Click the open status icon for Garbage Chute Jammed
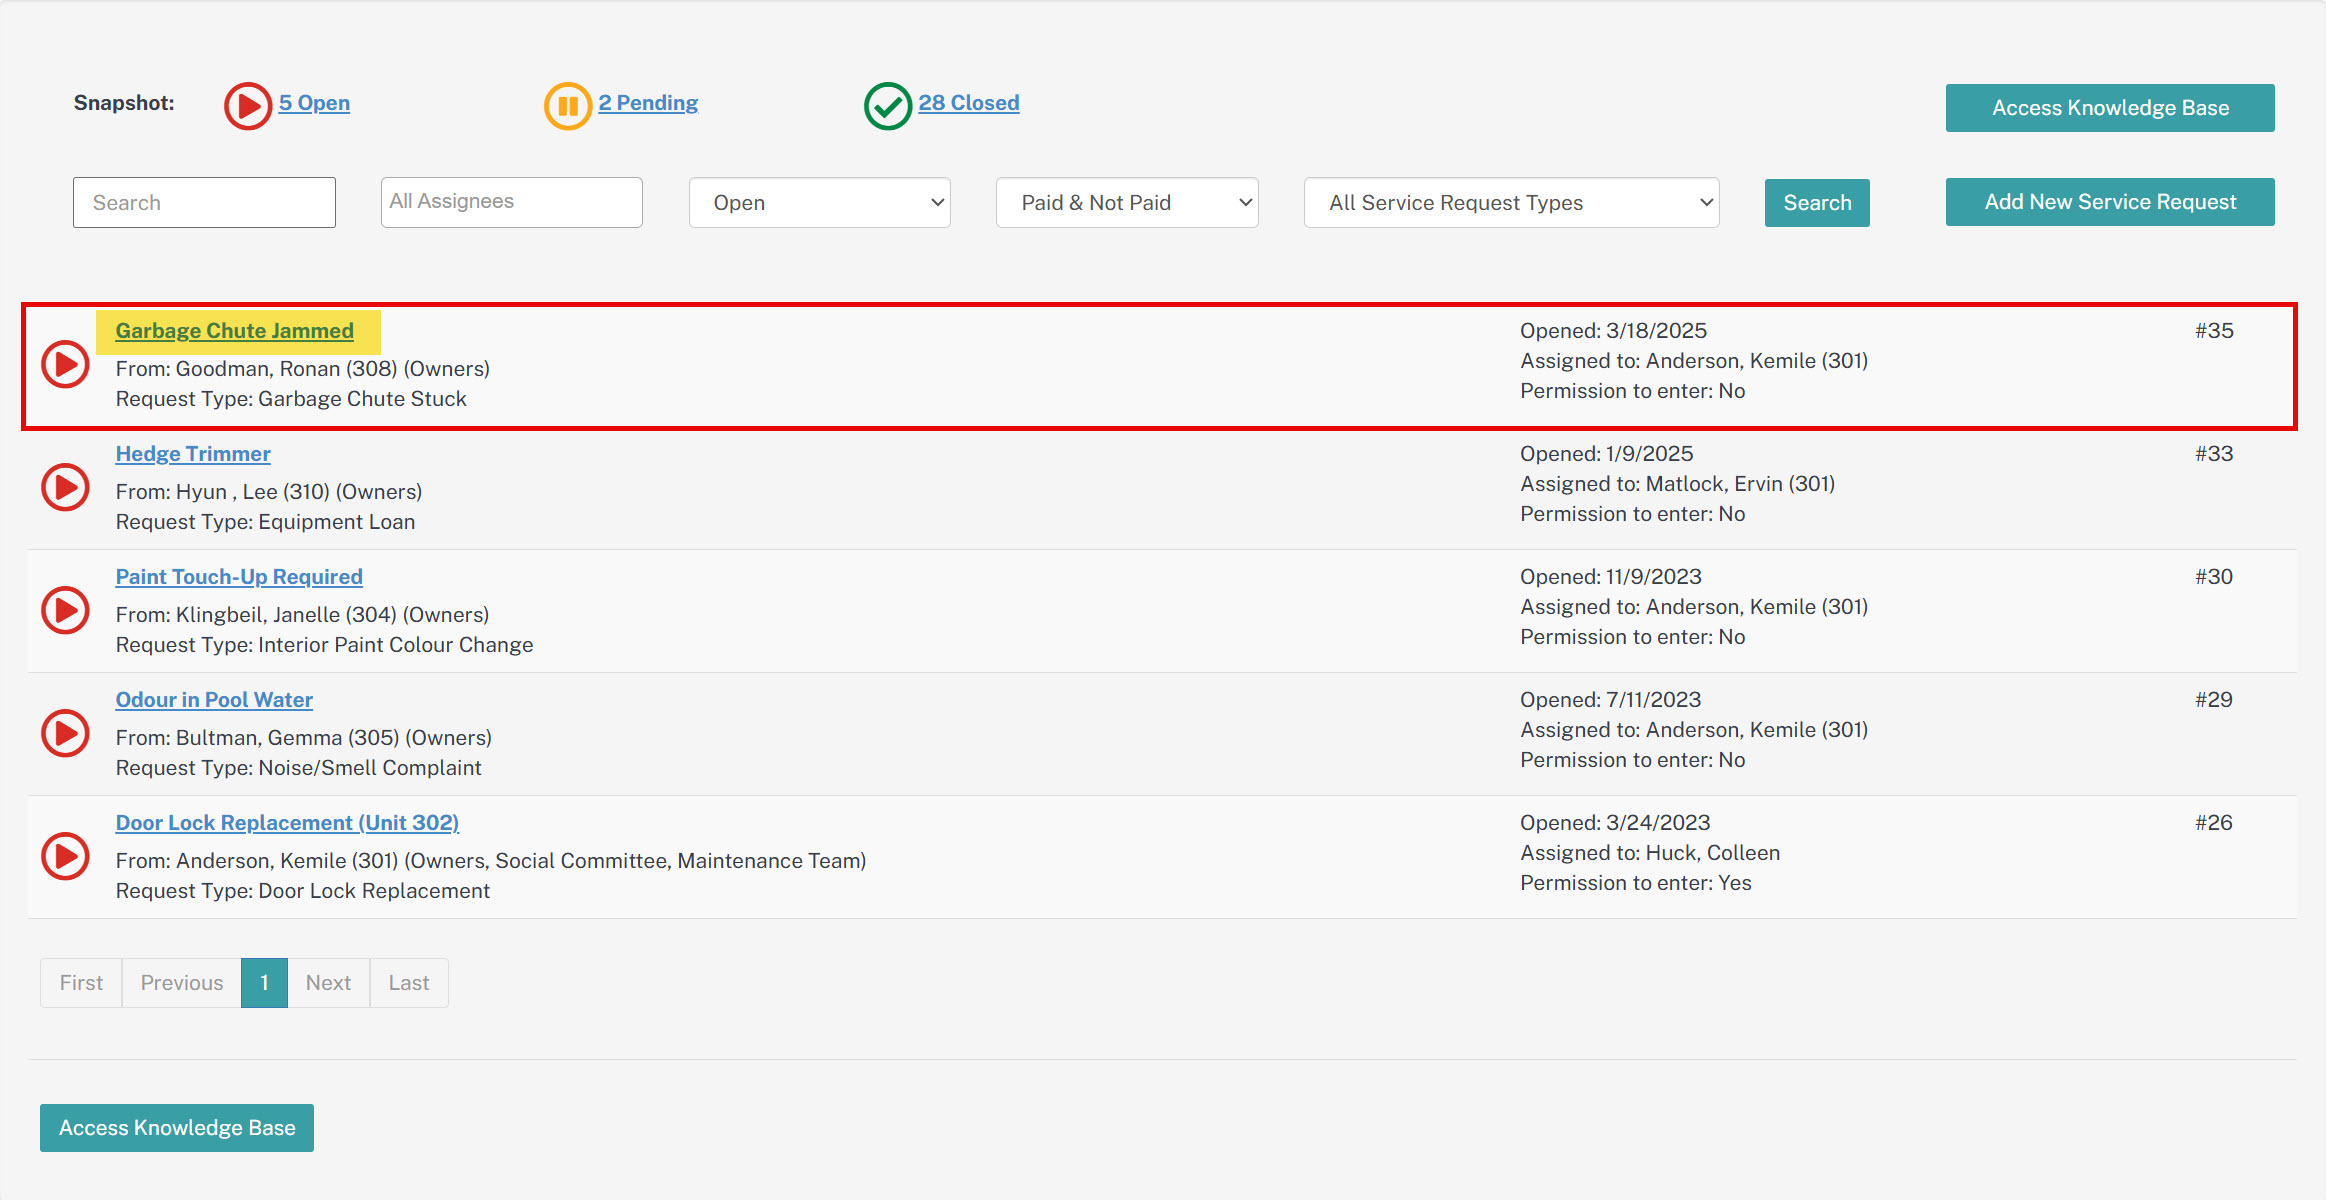Viewport: 2326px width, 1200px height. [66, 365]
